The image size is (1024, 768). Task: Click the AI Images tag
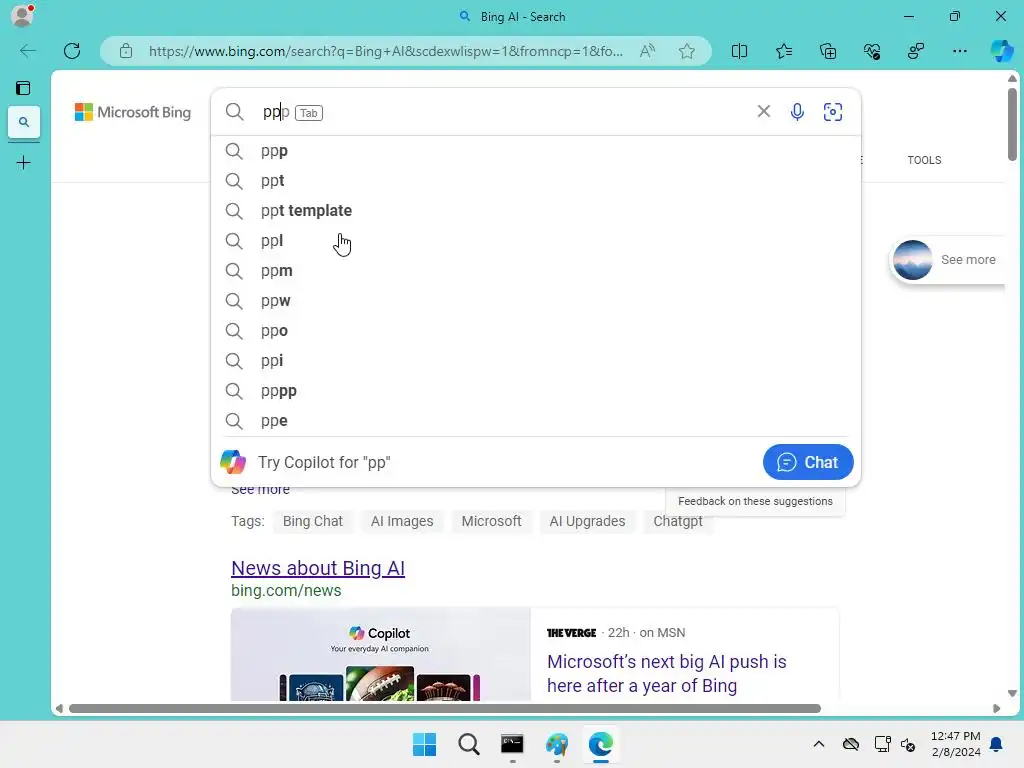[x=402, y=521]
